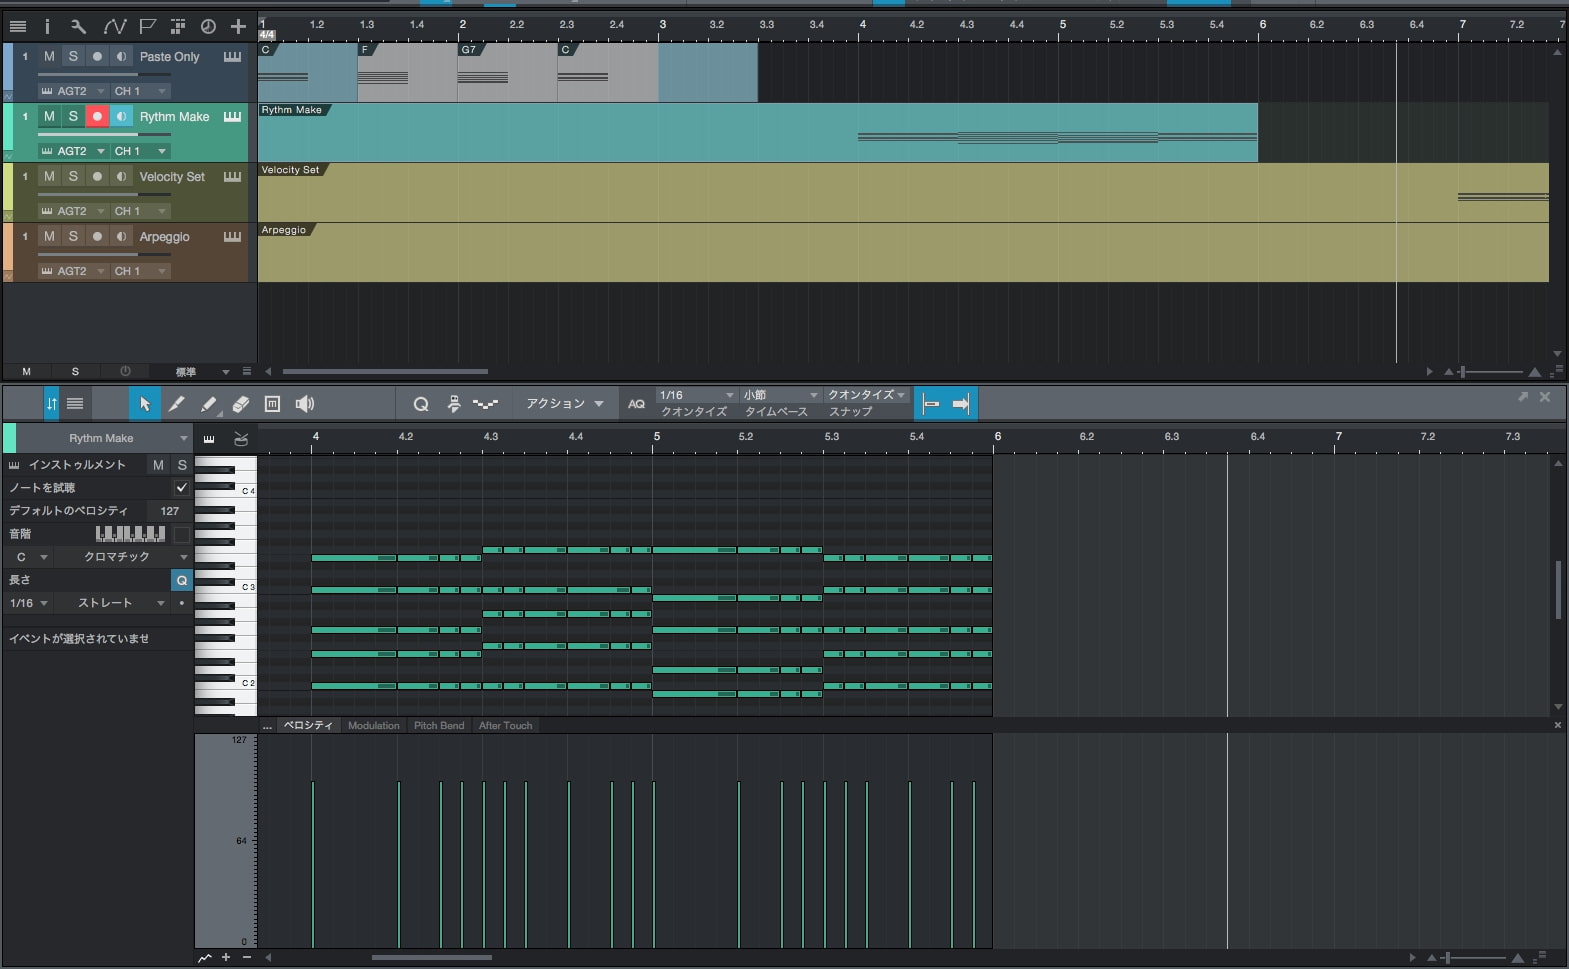
Task: Click the editor vertical arrows sync icon
Action: 52,404
